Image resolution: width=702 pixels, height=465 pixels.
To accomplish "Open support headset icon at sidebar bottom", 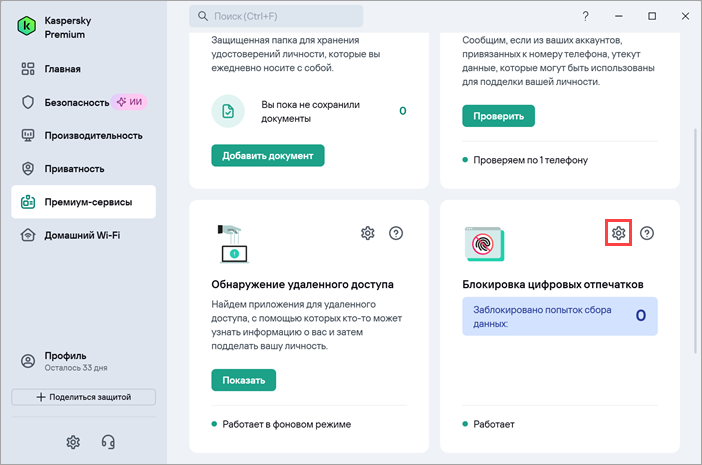I will point(108,442).
